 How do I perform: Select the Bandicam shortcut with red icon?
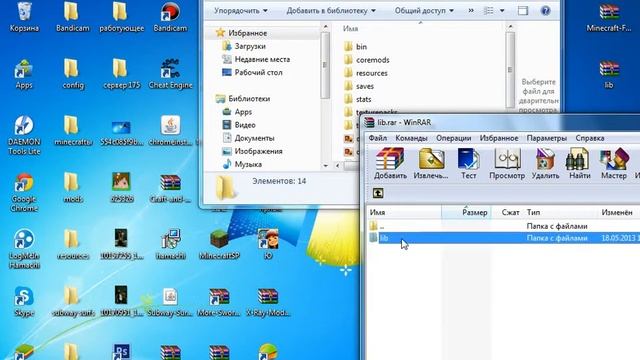point(170,17)
